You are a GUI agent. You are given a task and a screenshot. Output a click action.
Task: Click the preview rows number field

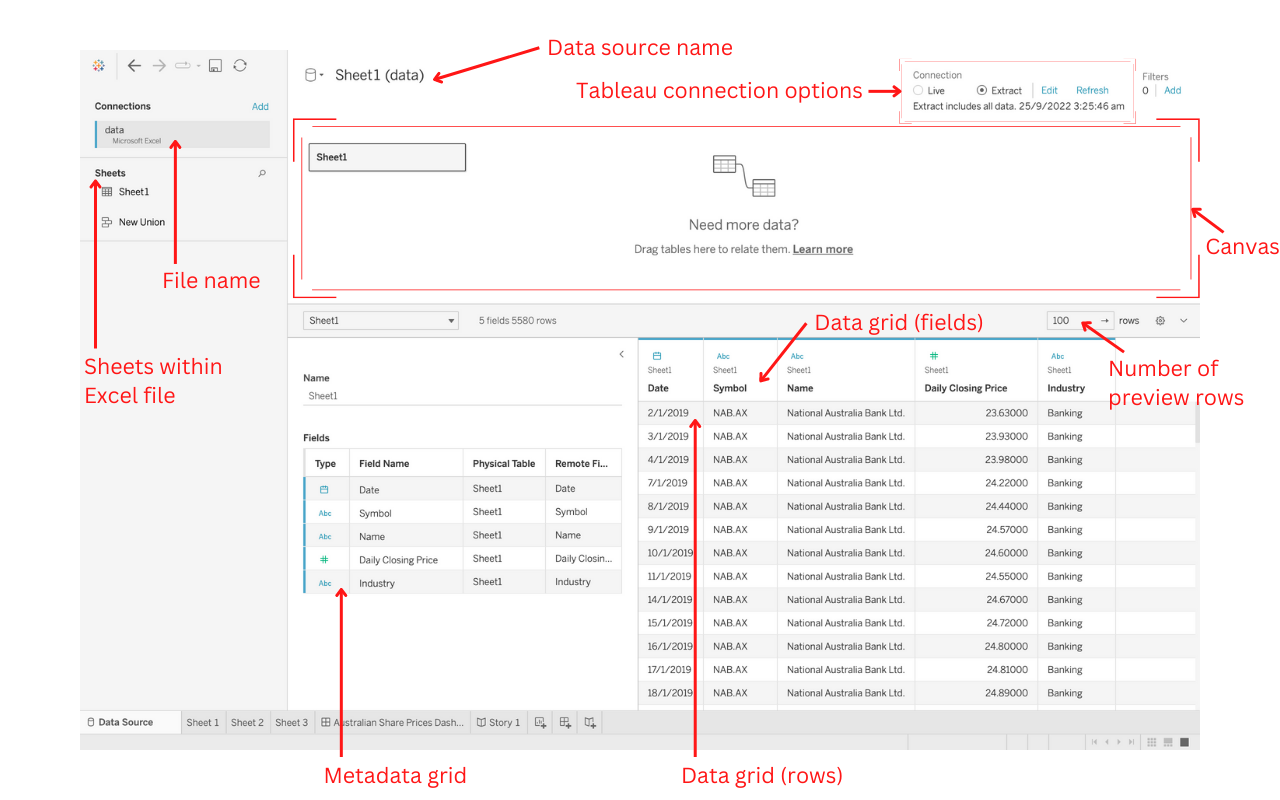1068,321
